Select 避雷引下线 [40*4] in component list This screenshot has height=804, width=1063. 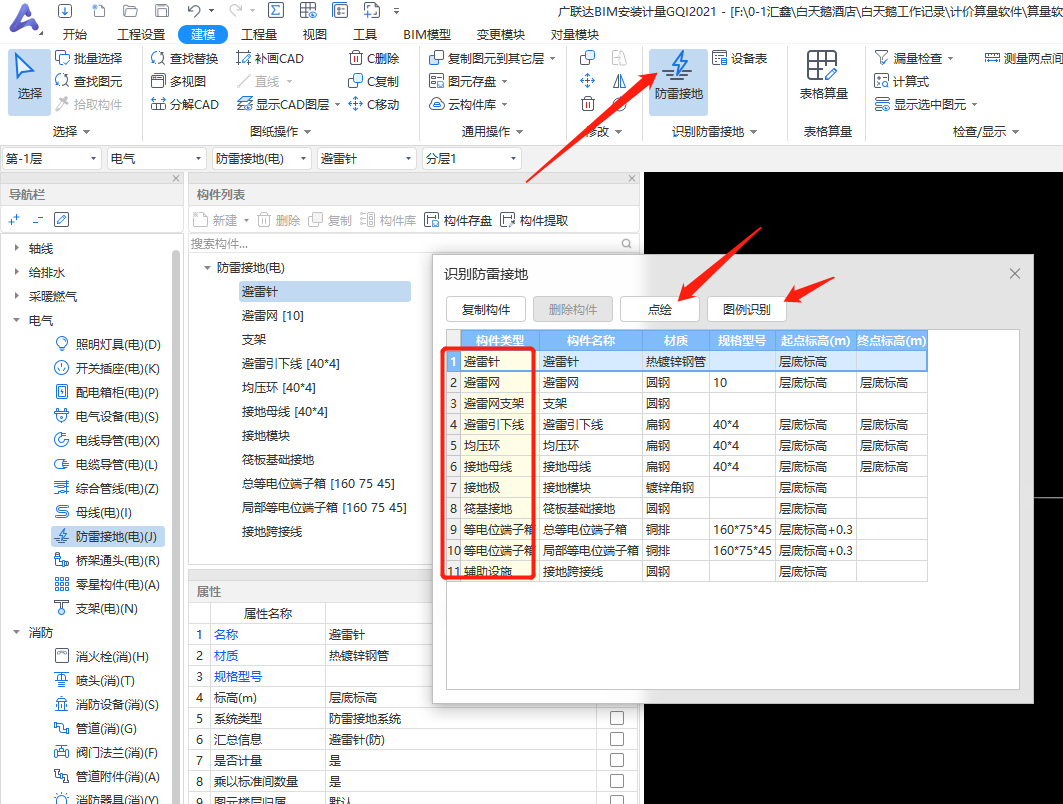tap(290, 363)
